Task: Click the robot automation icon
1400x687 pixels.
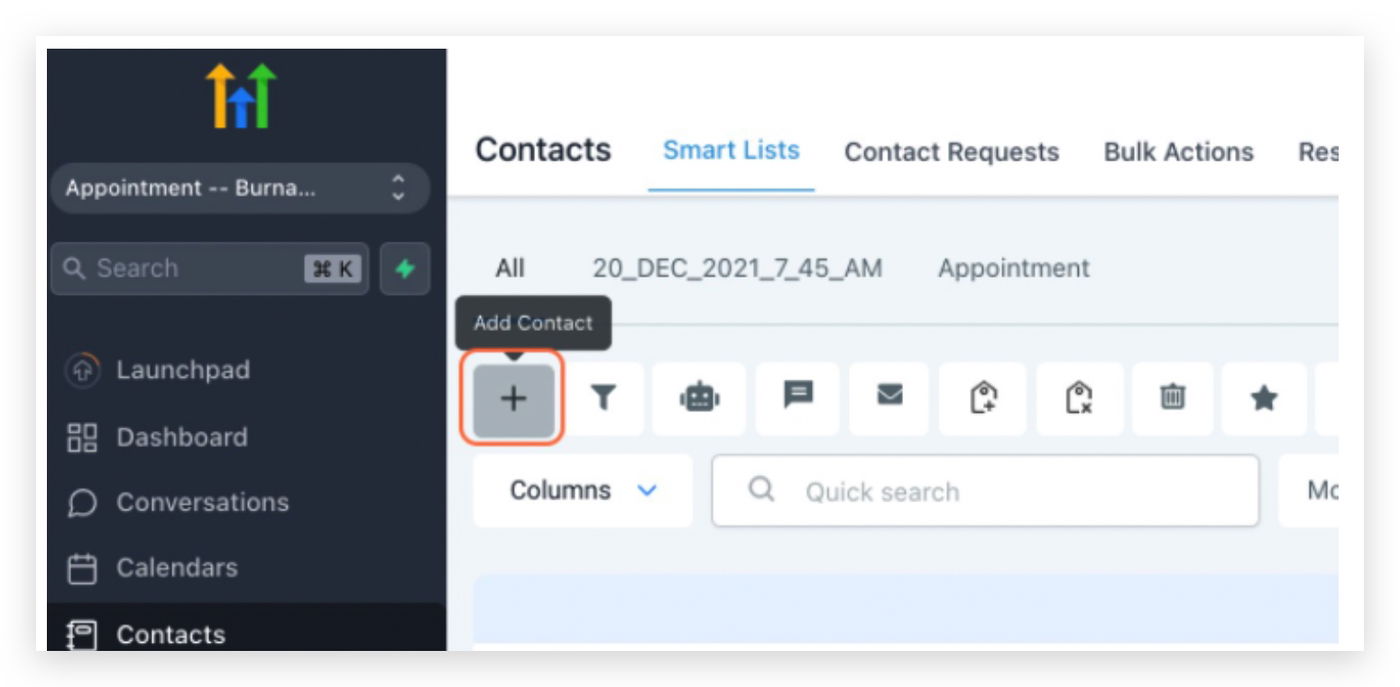Action: [699, 399]
